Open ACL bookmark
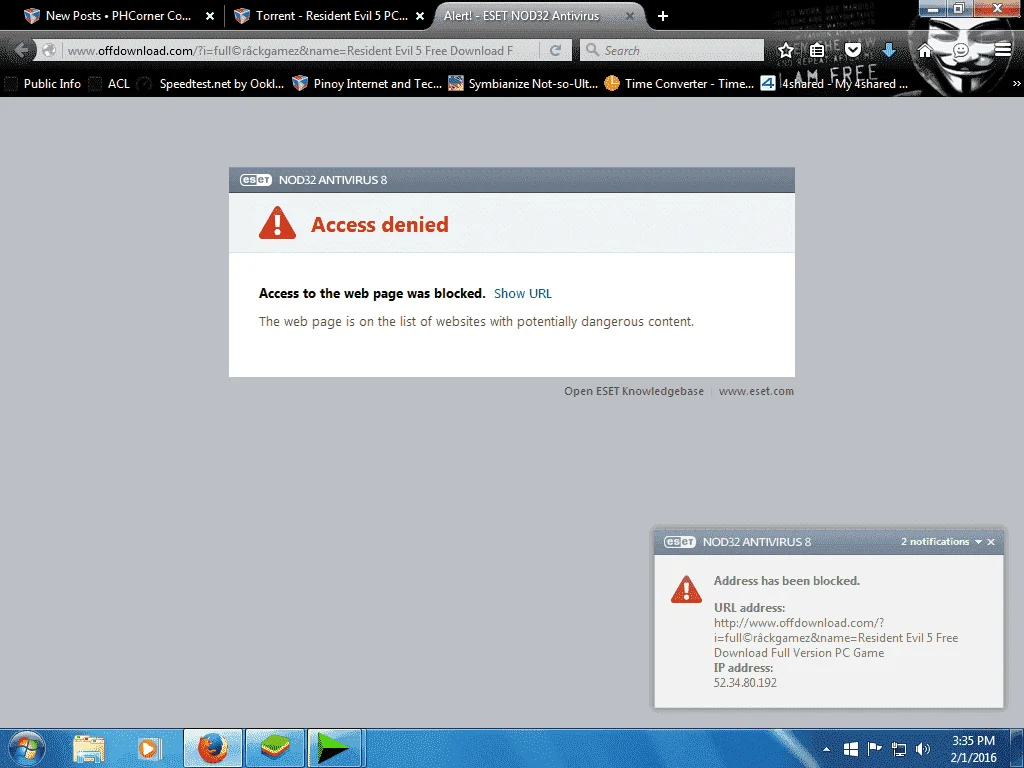Image resolution: width=1024 pixels, height=768 pixels. pyautogui.click(x=110, y=84)
